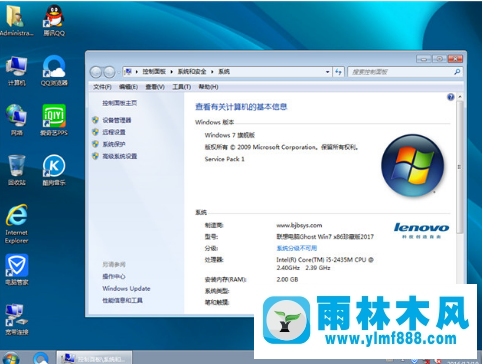Open the 工具(T) menu
Screen dimensions: 482x364
[181, 87]
